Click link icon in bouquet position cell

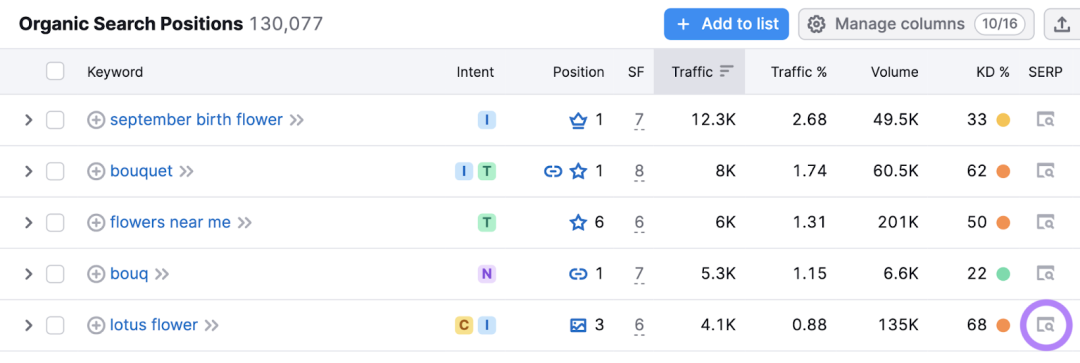pyautogui.click(x=553, y=172)
